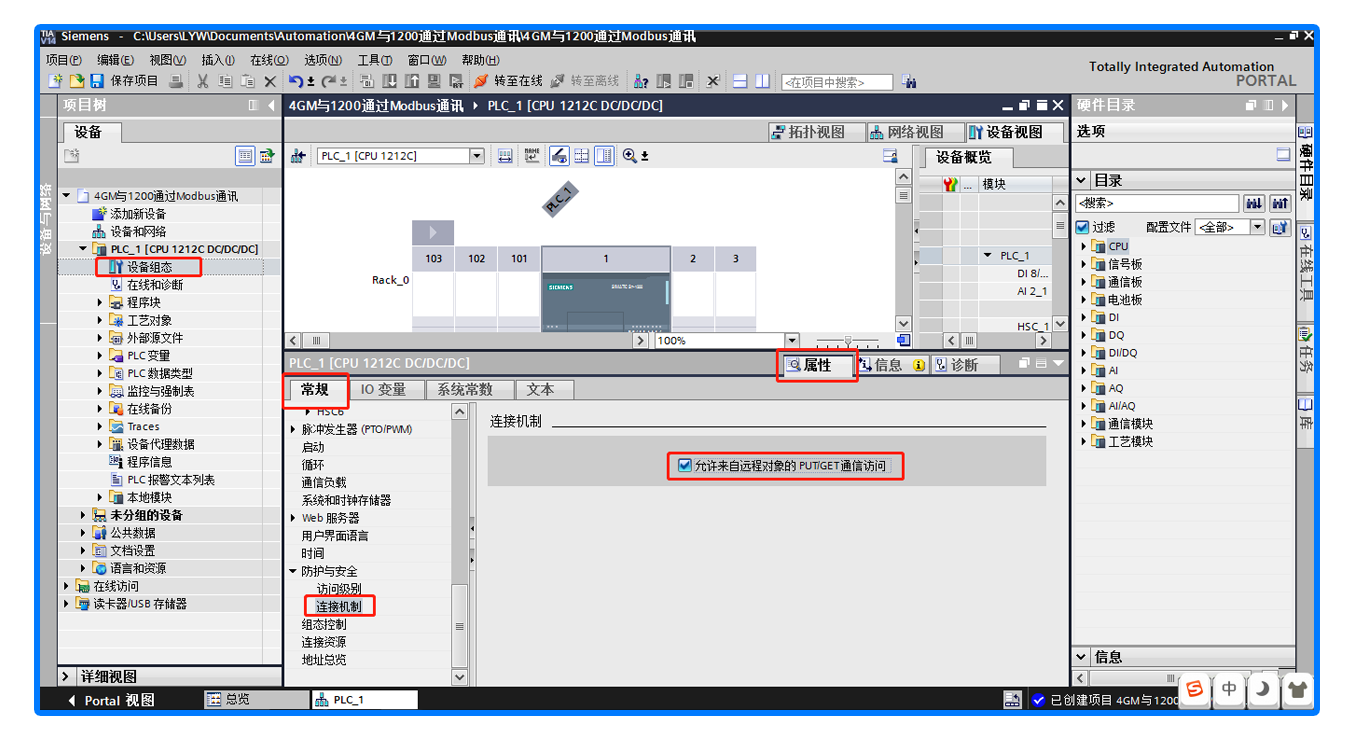Select 连接机制 in properties navigation
Screen dimensions: 1366x729
tap(339, 606)
